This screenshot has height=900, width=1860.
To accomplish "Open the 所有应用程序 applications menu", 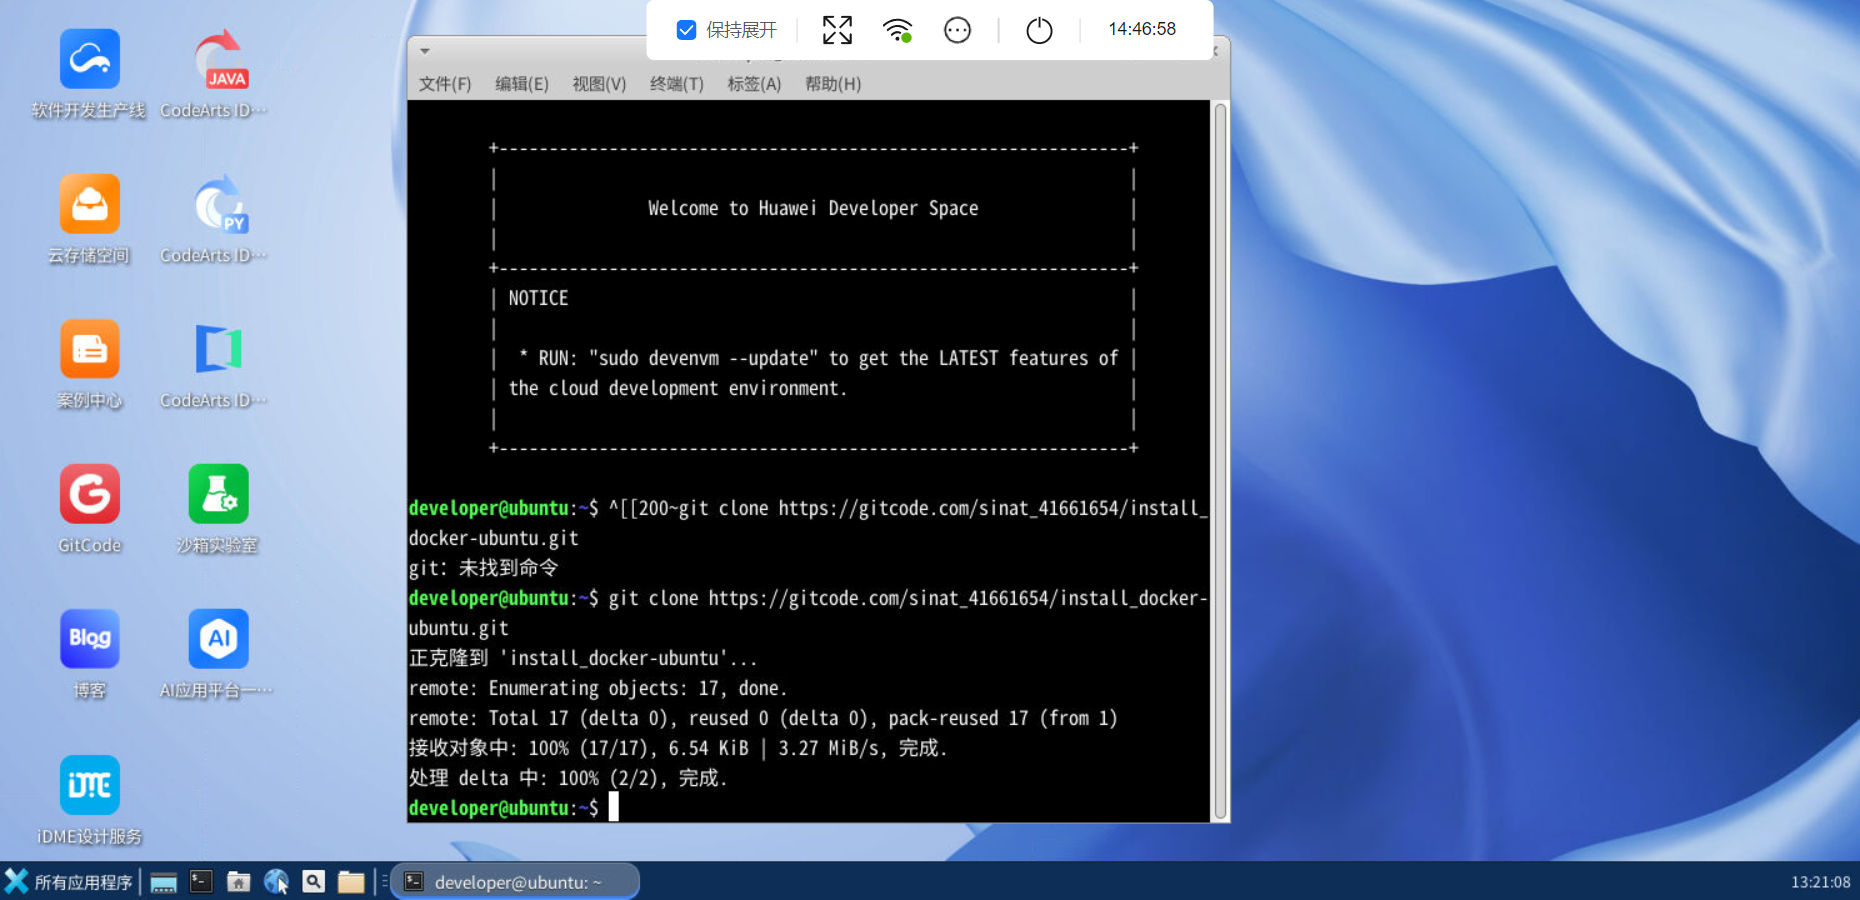I will pyautogui.click(x=68, y=882).
